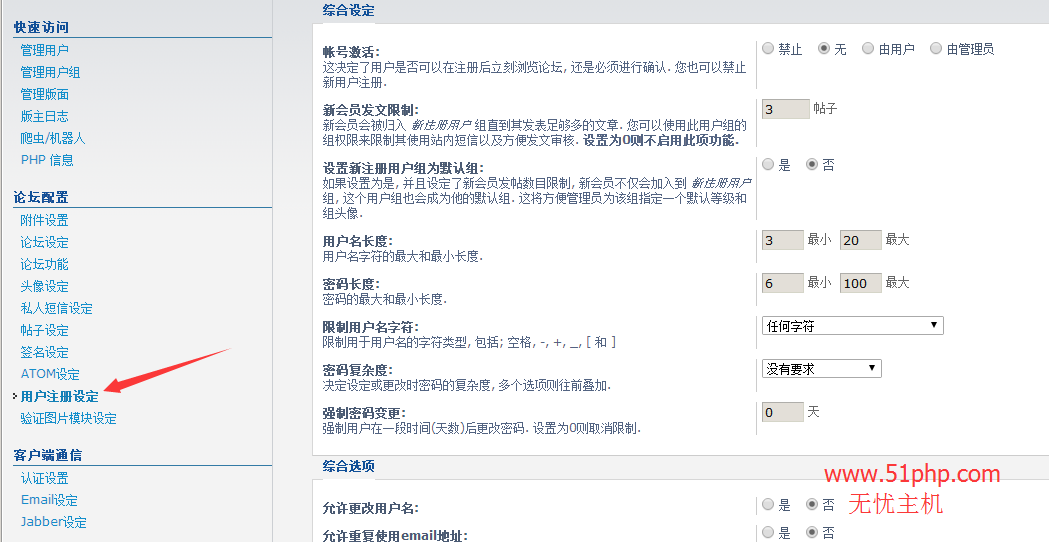Open 论坛功能 menu entry
The width and height of the screenshot is (1049, 542).
coord(44,264)
